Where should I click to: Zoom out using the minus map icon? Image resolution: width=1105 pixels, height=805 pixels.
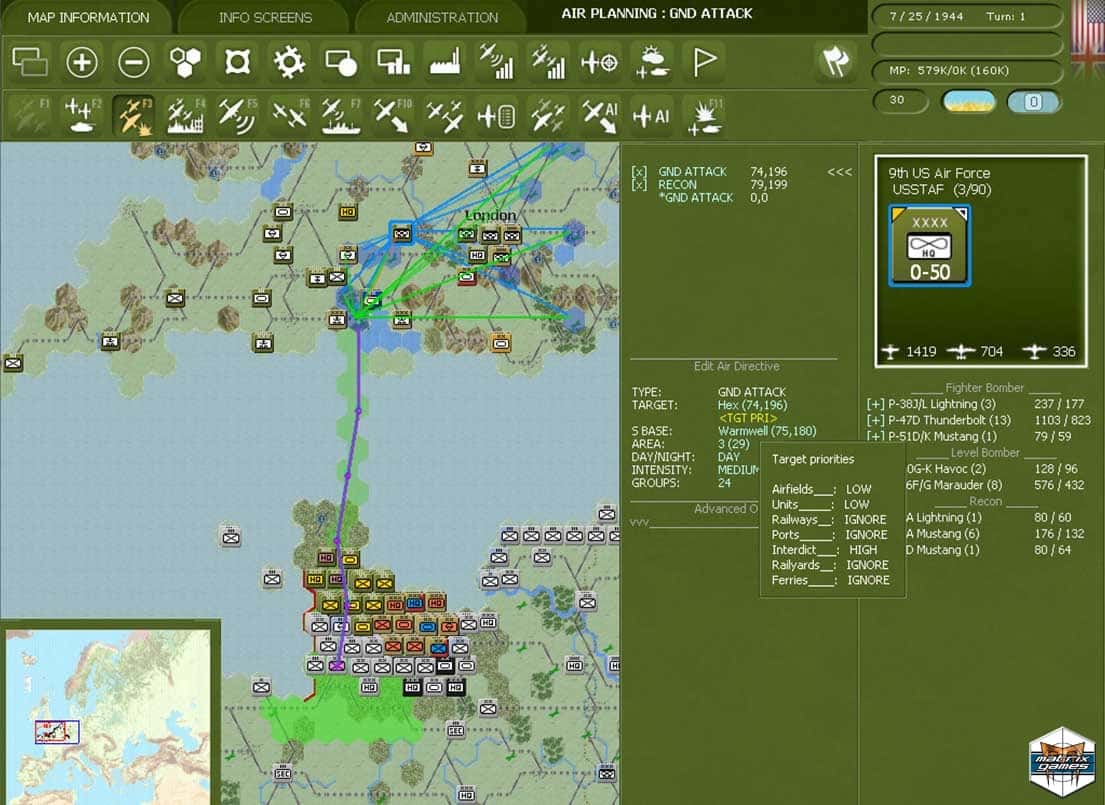(x=134, y=62)
